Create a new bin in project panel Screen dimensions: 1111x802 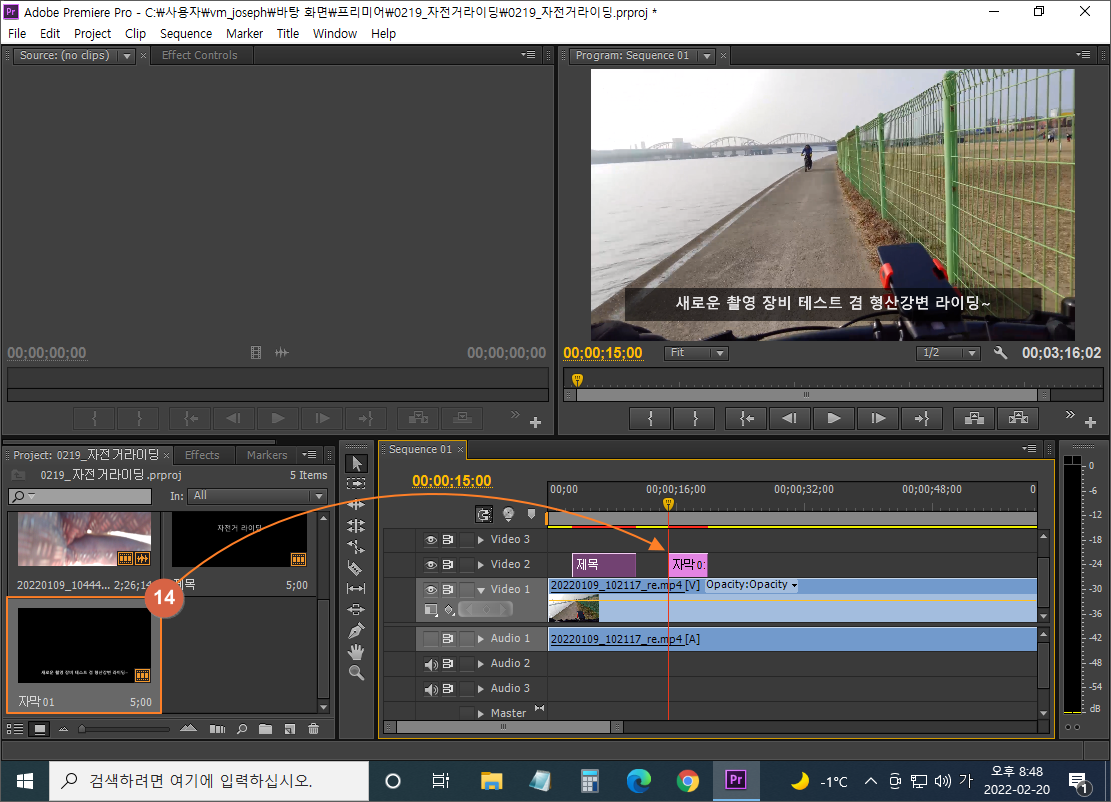[x=266, y=728]
